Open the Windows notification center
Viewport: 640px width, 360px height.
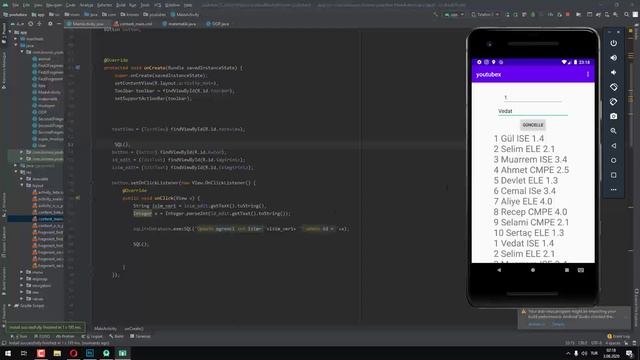point(629,353)
